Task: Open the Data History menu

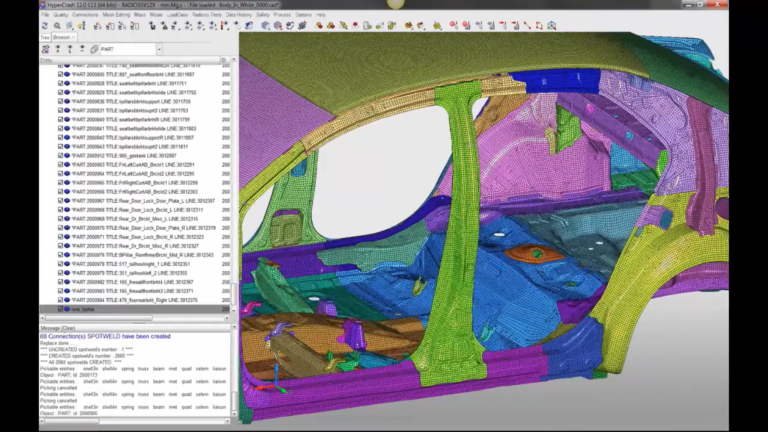Action: pos(239,15)
